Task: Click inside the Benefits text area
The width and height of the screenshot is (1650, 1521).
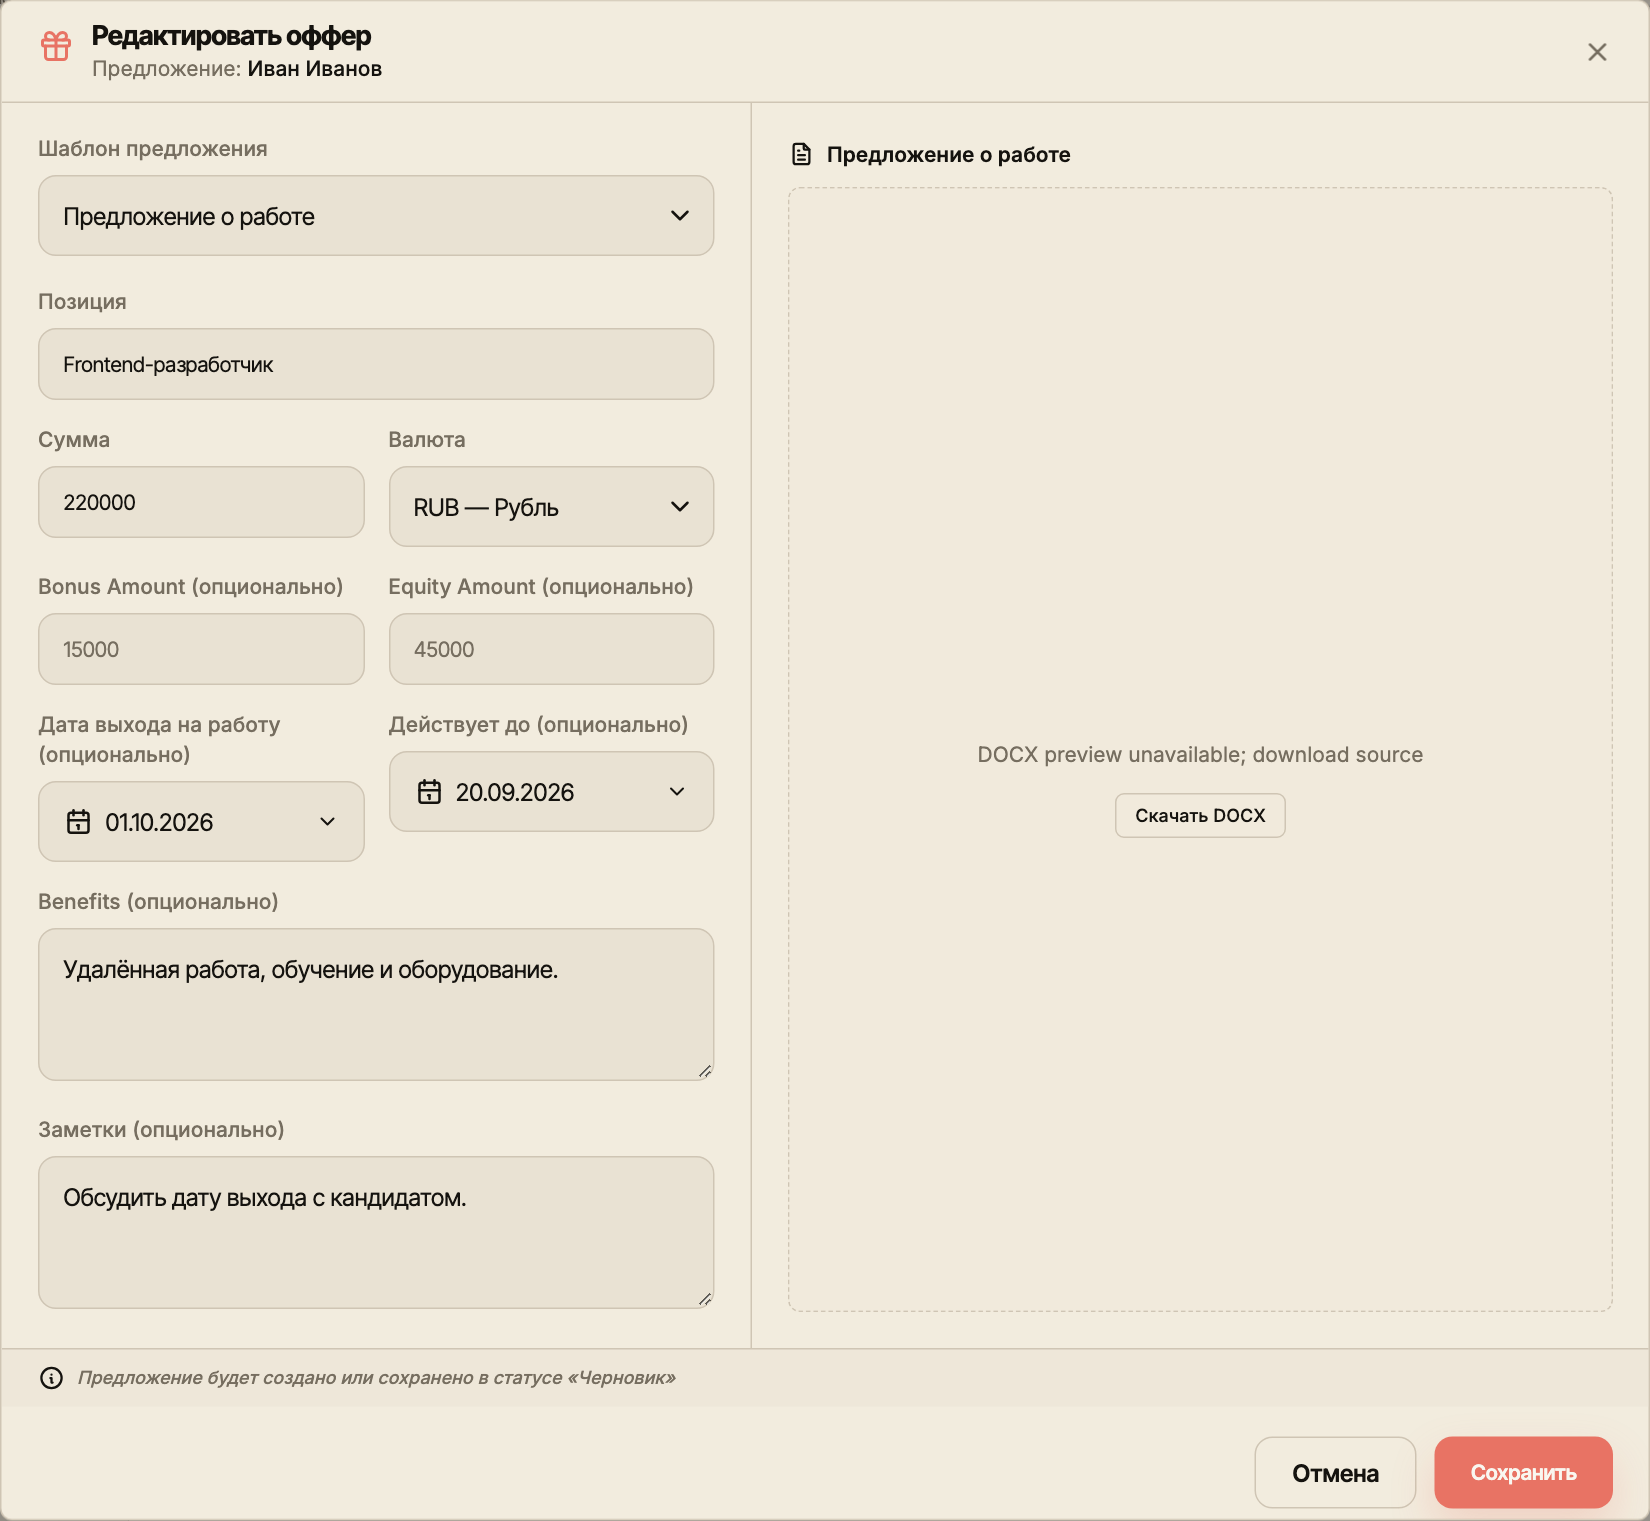Action: coord(376,1005)
